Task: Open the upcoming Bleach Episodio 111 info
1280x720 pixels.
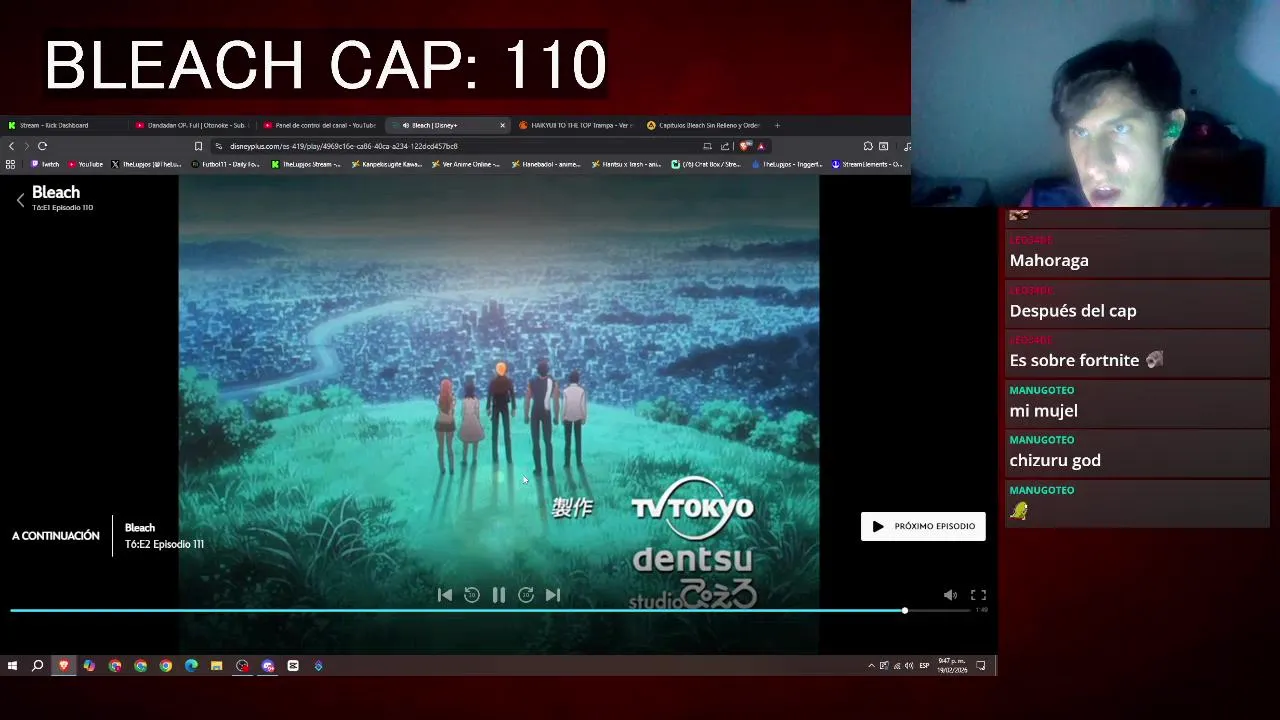Action: (x=164, y=536)
